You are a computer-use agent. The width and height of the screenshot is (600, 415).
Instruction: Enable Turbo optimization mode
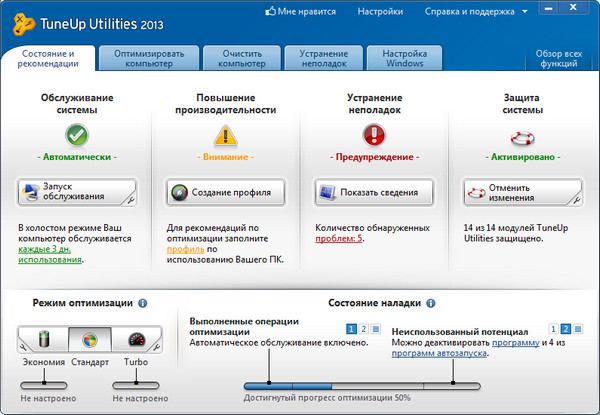(x=134, y=341)
